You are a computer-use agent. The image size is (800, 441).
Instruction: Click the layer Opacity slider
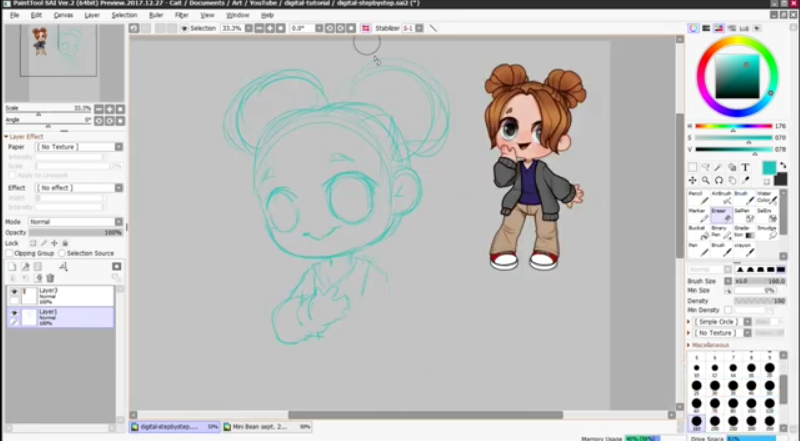point(76,233)
